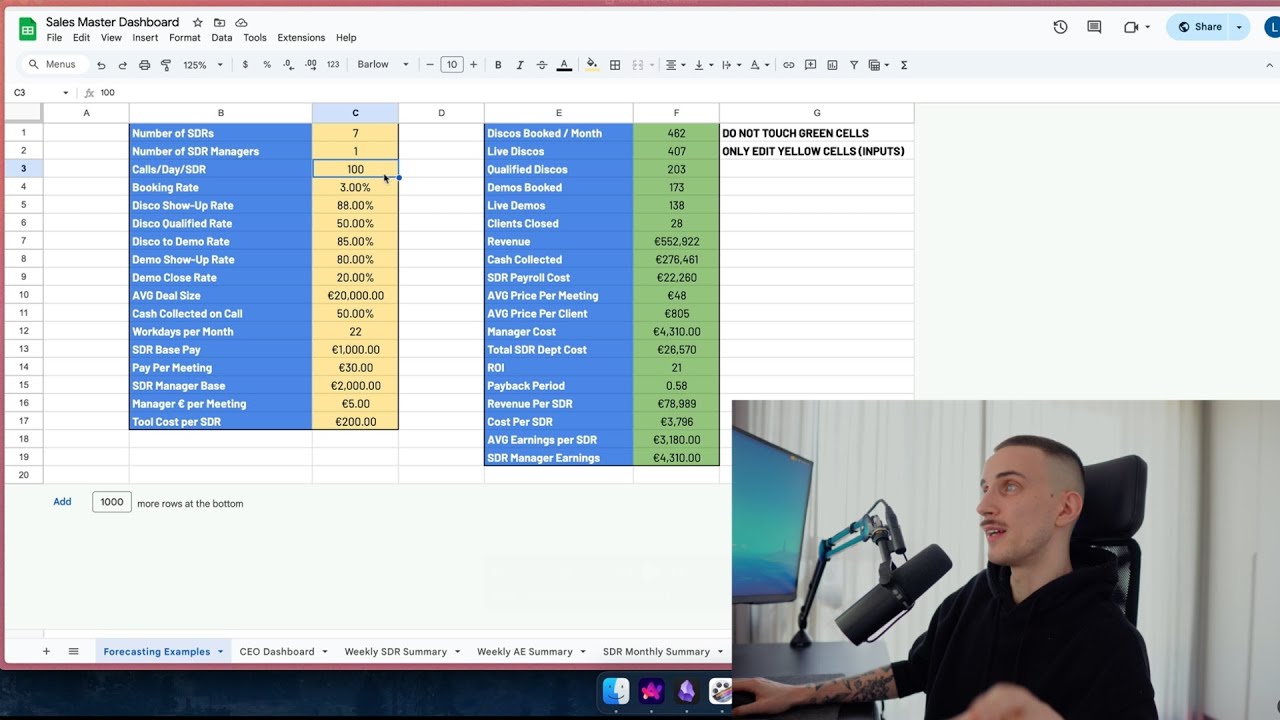Switch to Weekly AE Summary tab
Screen dimensions: 1280x720
point(525,652)
